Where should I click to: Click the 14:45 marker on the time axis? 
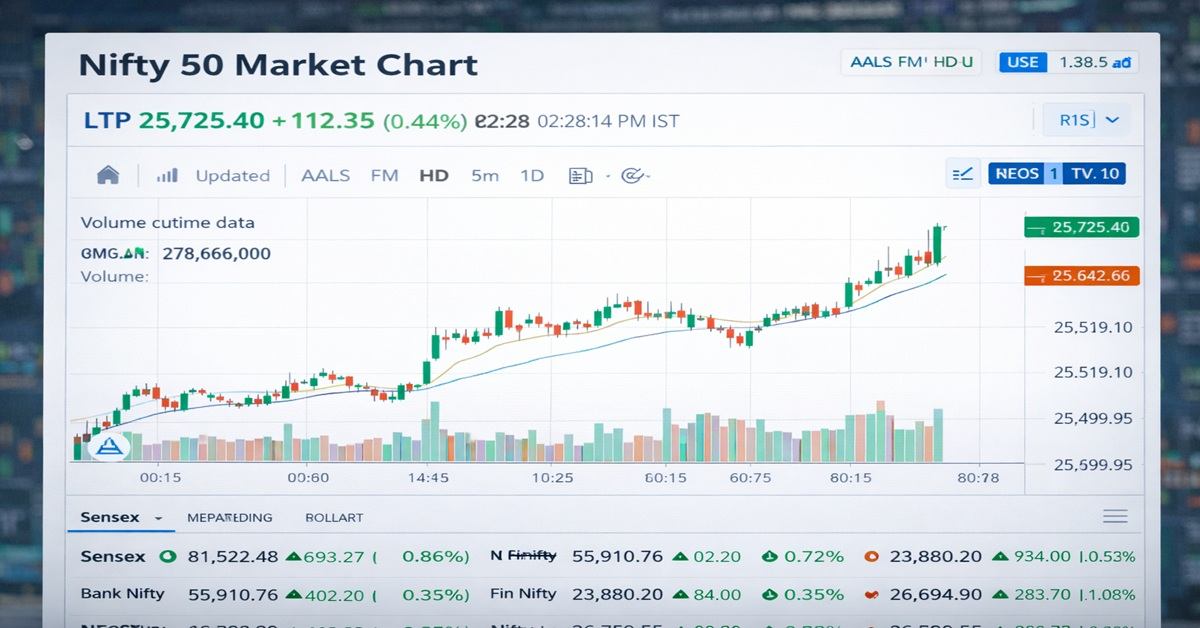[x=429, y=477]
